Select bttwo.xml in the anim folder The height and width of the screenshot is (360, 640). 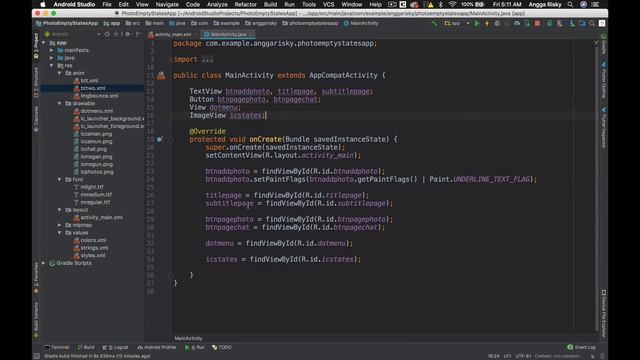pos(93,88)
